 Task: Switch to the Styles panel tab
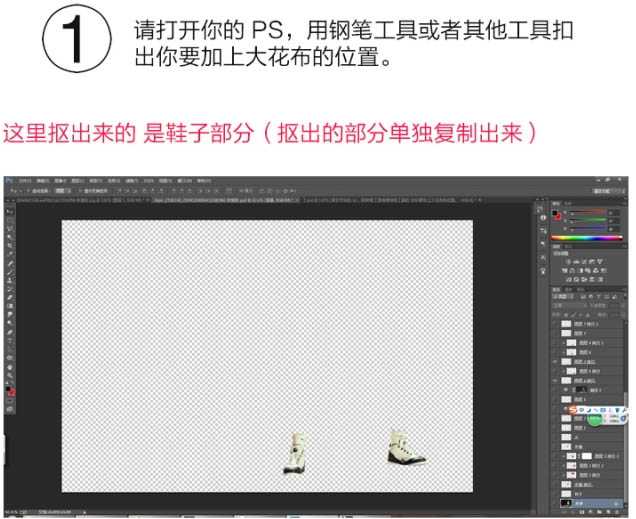click(x=569, y=246)
